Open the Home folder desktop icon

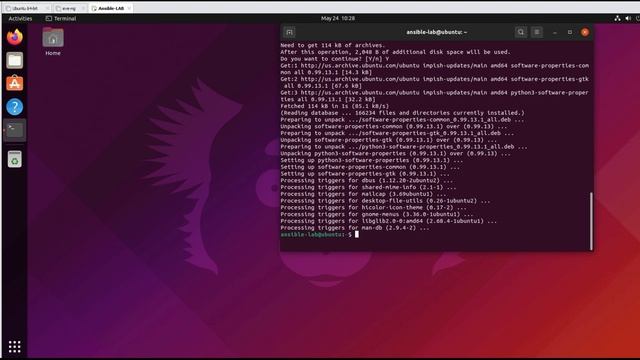[53, 42]
